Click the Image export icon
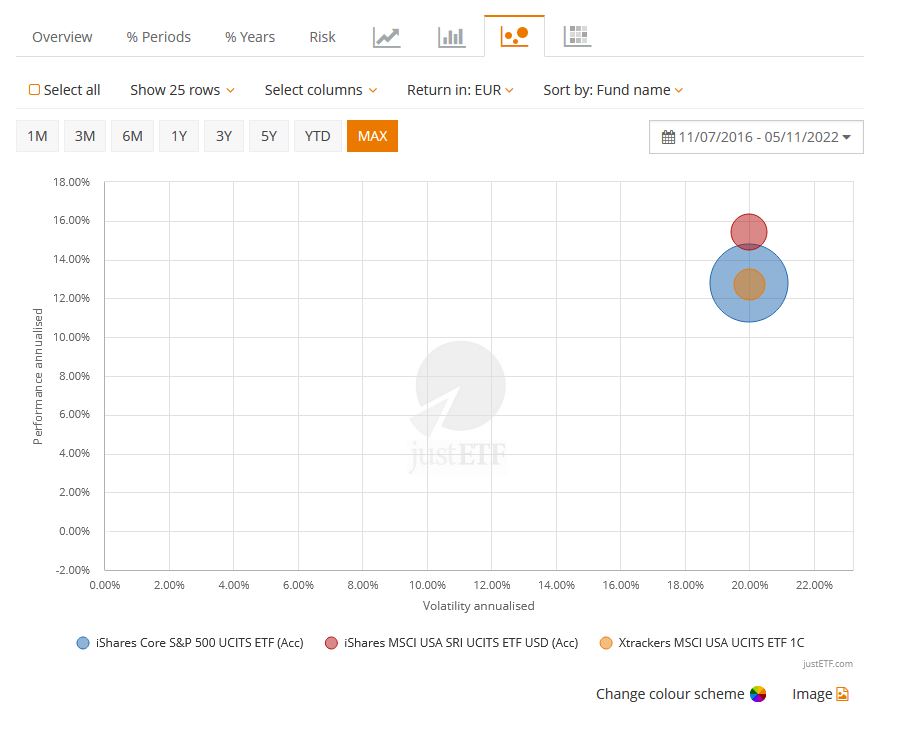 tap(842, 694)
